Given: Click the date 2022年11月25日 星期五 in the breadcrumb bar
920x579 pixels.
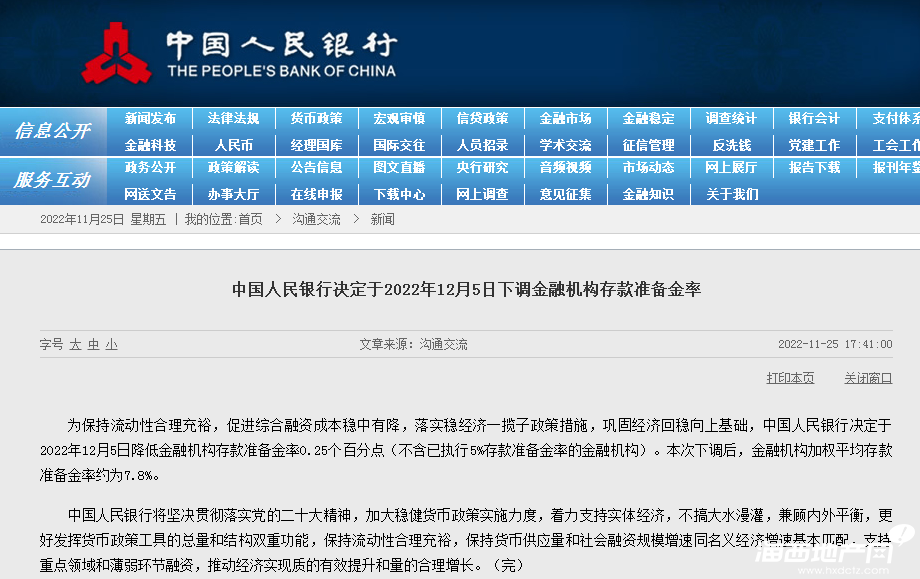Looking at the screenshot, I should pos(103,219).
